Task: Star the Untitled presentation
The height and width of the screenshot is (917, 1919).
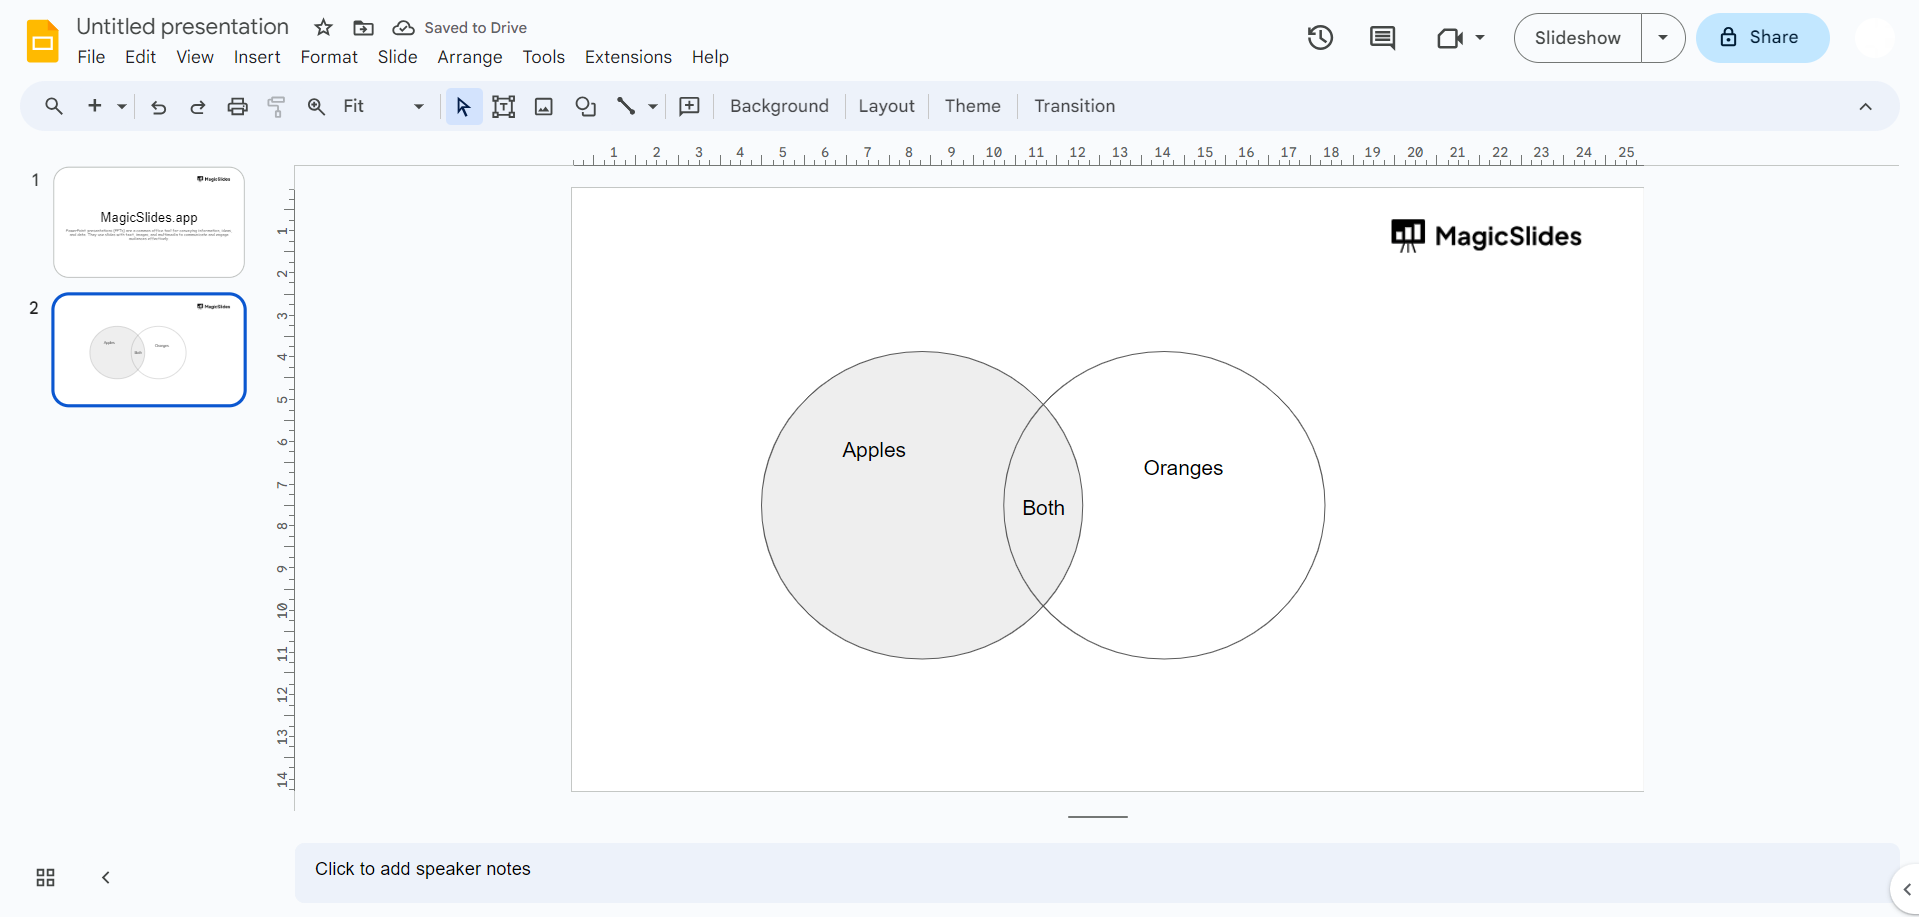Action: click(323, 28)
